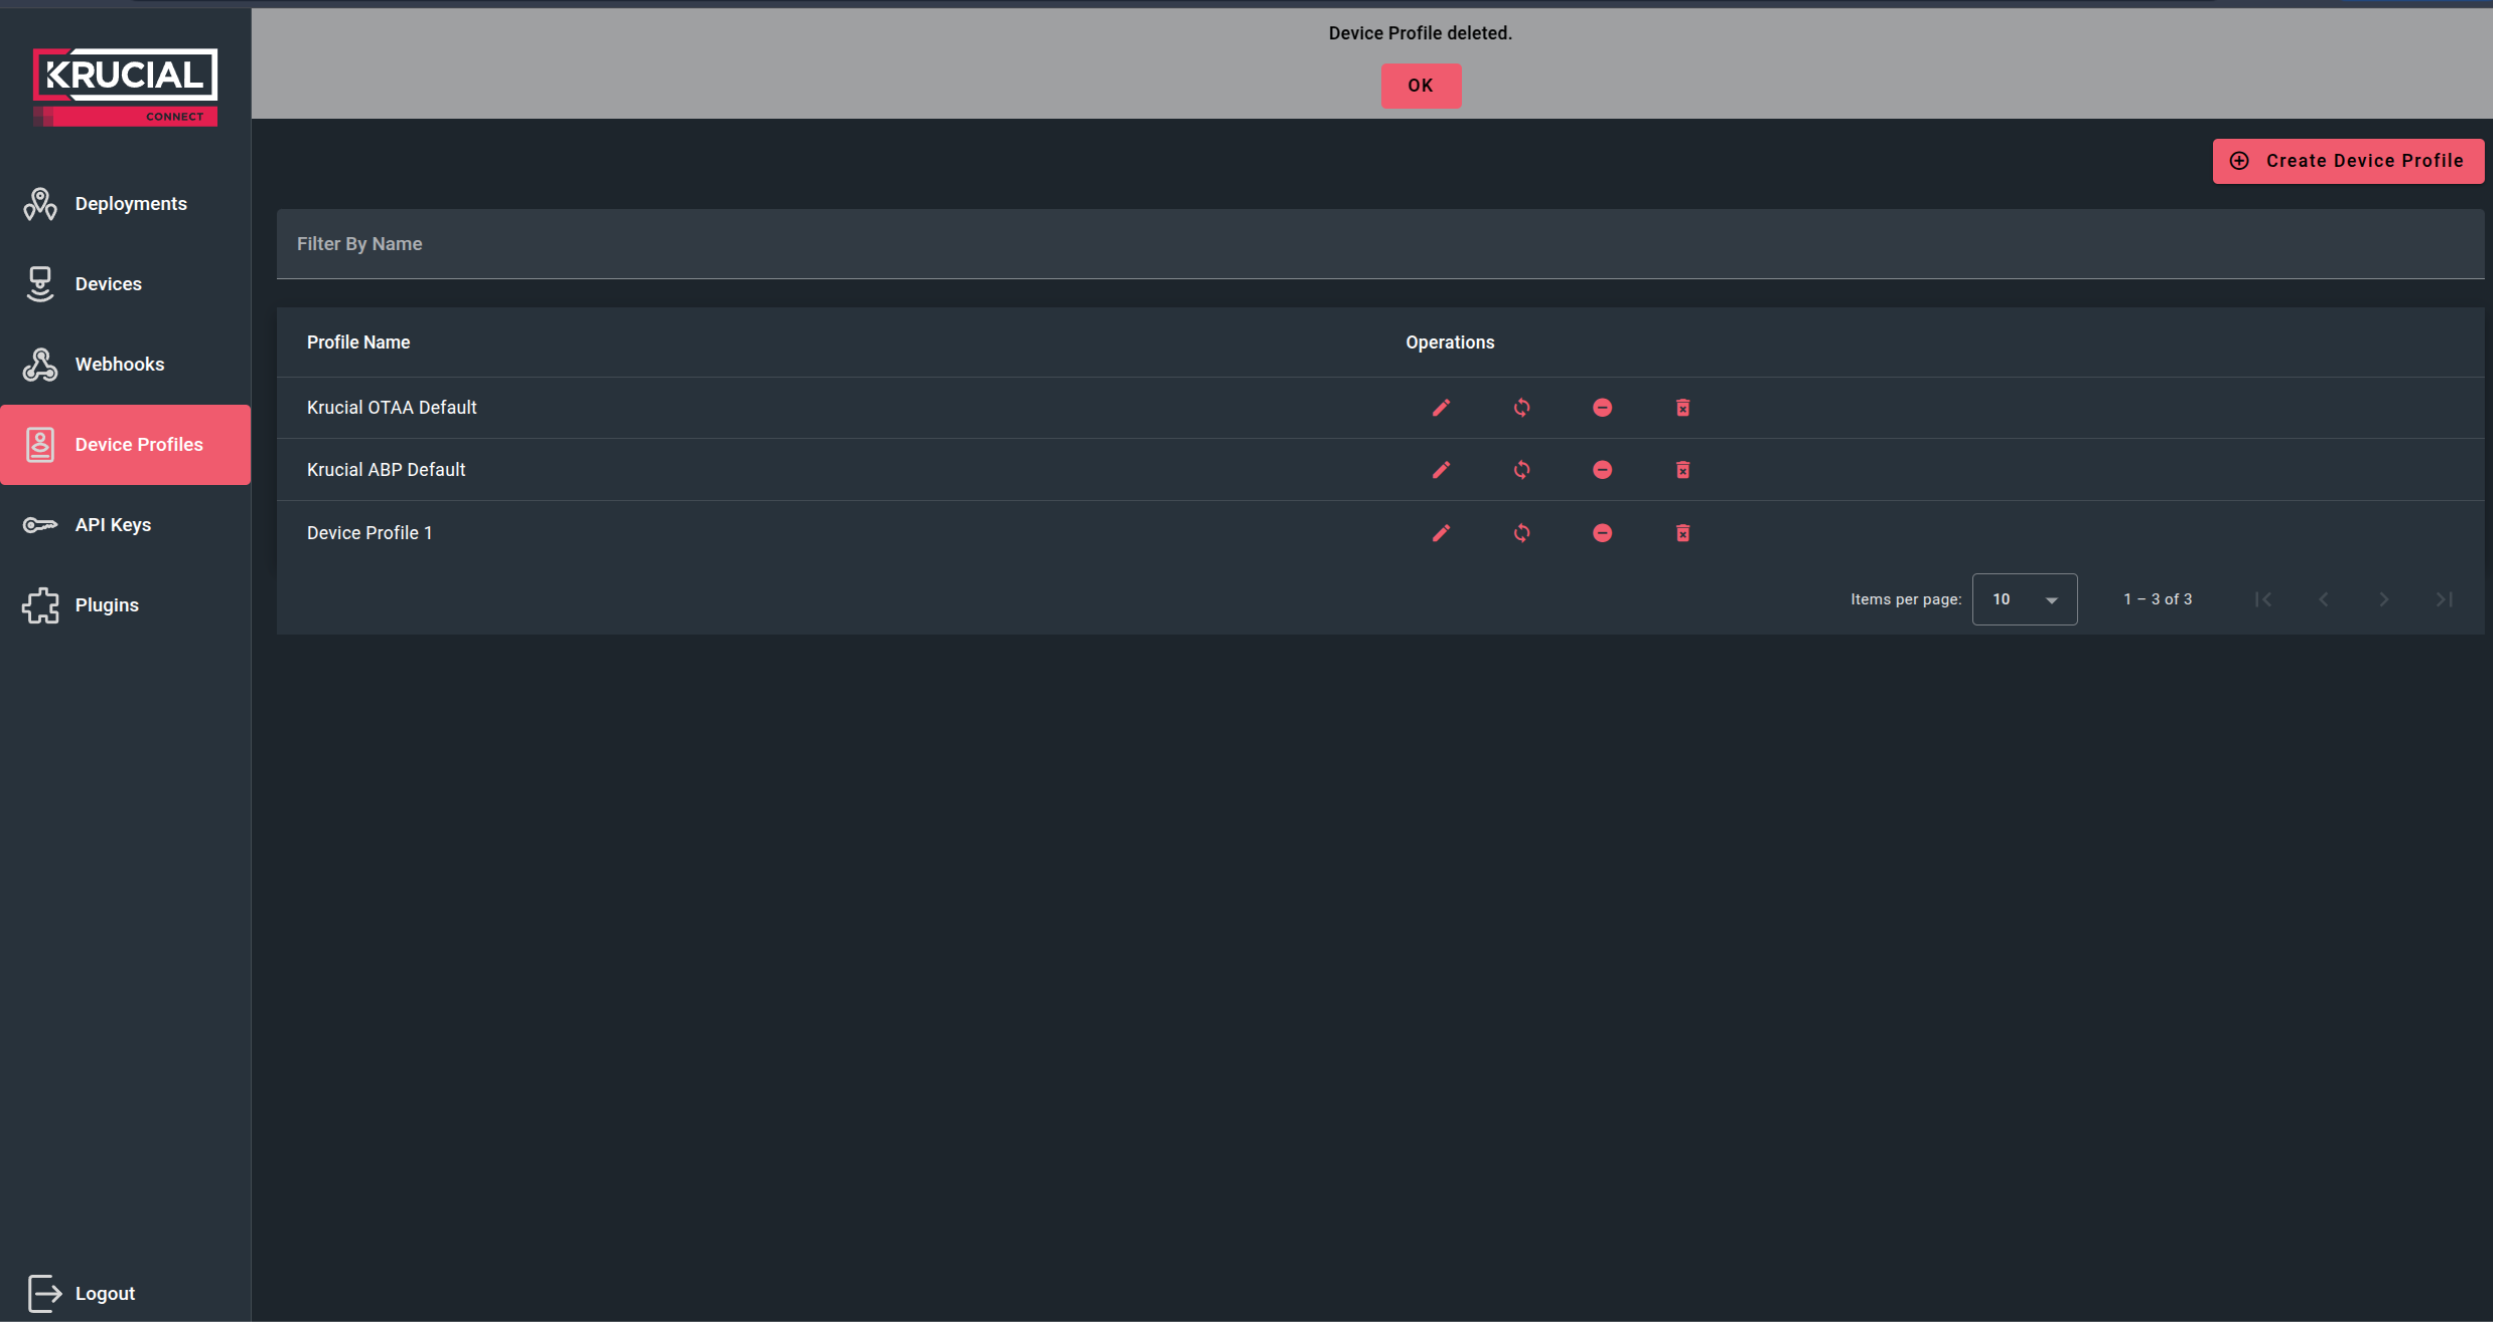Click OK to dismiss deleted notification

point(1420,86)
